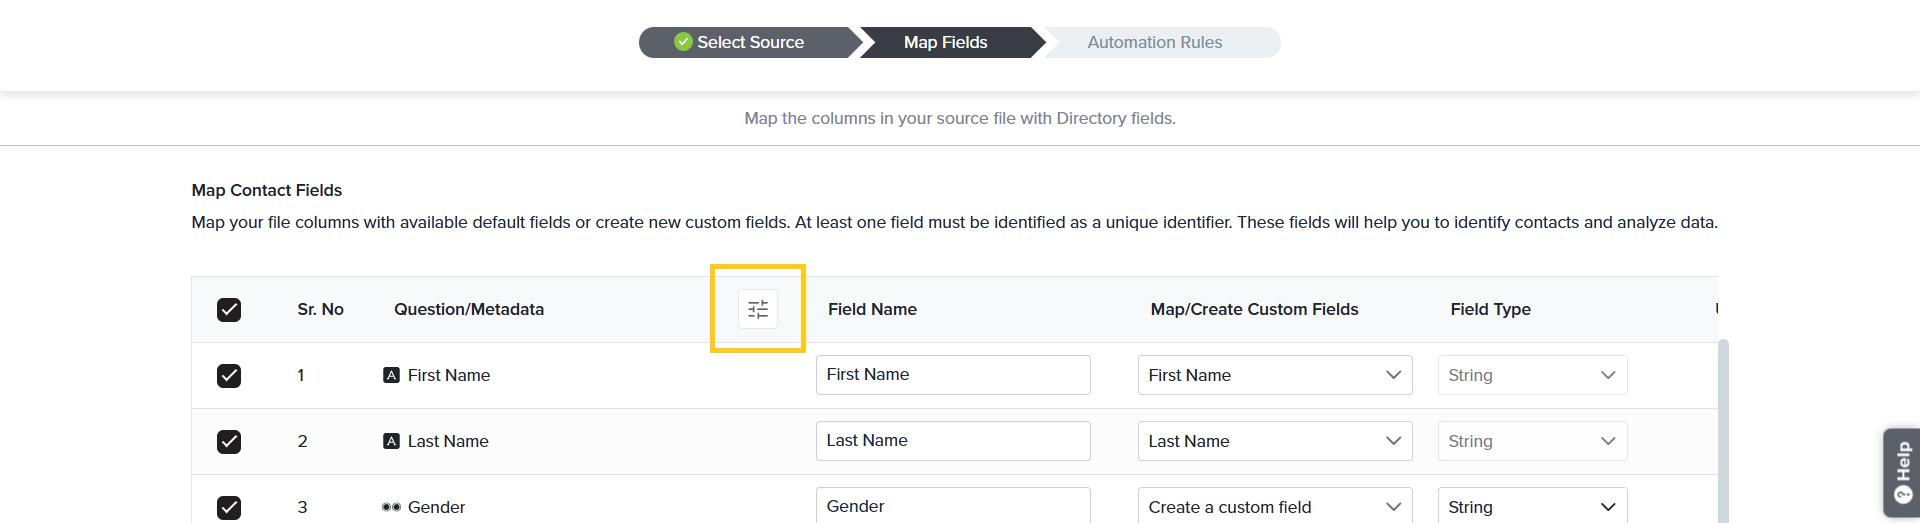1920x523 pixels.
Task: Open the 'Create a custom field' dropdown
Action: point(1274,507)
